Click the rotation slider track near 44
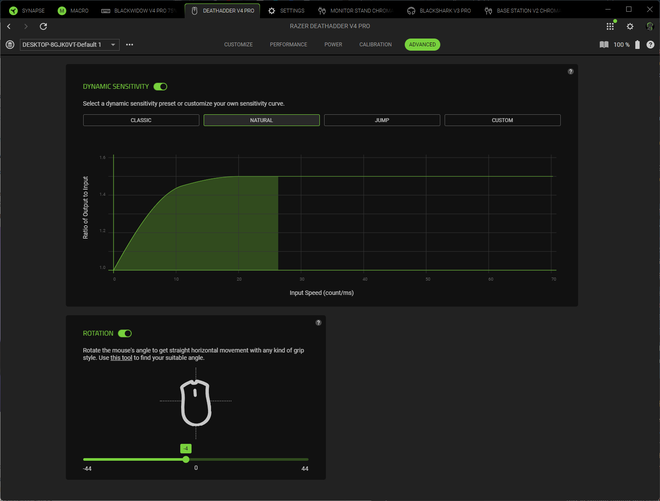 click(304, 459)
